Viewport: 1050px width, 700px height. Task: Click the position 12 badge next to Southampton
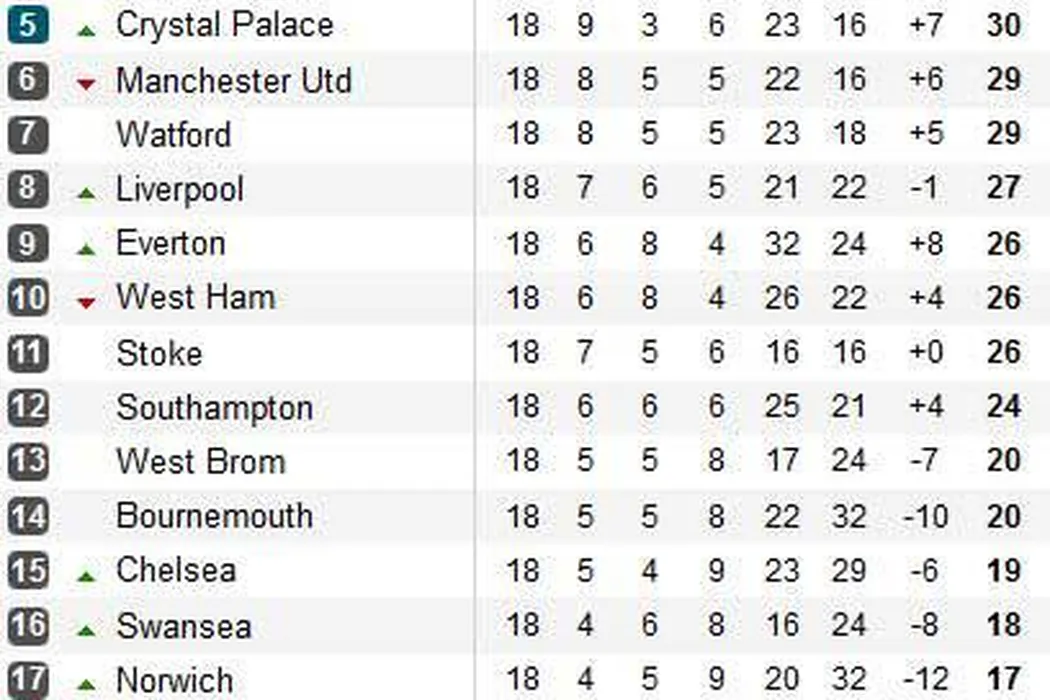[x=27, y=407]
